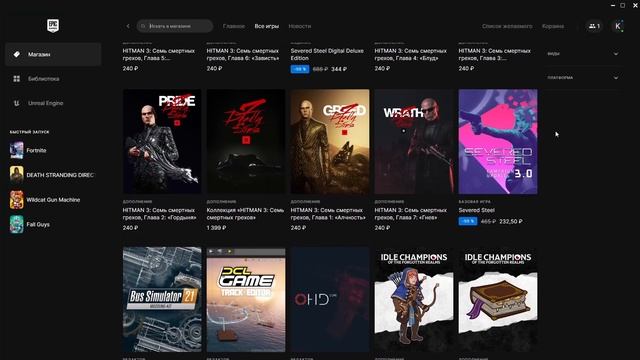Open the Корзина cart
640x360 pixels.
click(x=553, y=26)
